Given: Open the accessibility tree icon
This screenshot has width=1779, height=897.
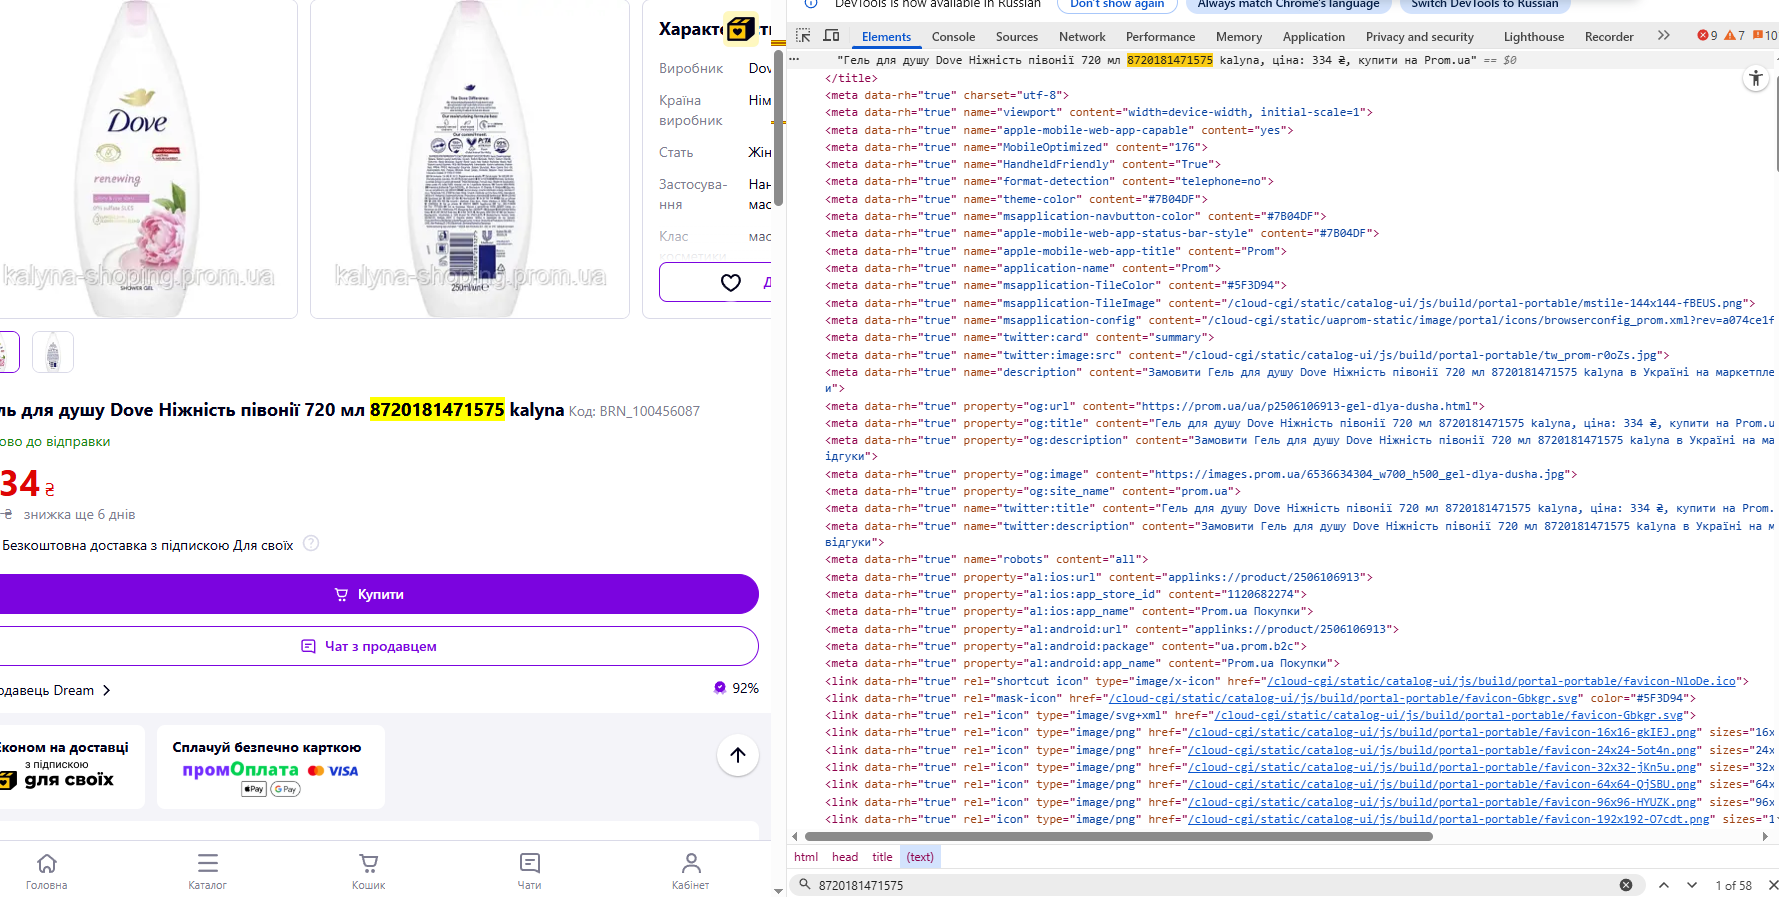Looking at the screenshot, I should pyautogui.click(x=1756, y=79).
